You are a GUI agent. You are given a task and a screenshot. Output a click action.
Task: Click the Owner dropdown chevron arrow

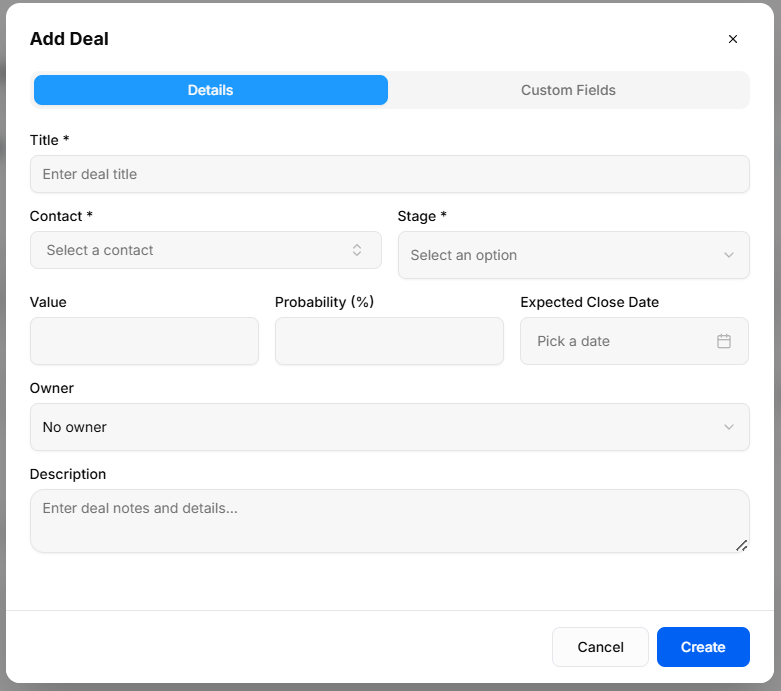pyautogui.click(x=729, y=427)
